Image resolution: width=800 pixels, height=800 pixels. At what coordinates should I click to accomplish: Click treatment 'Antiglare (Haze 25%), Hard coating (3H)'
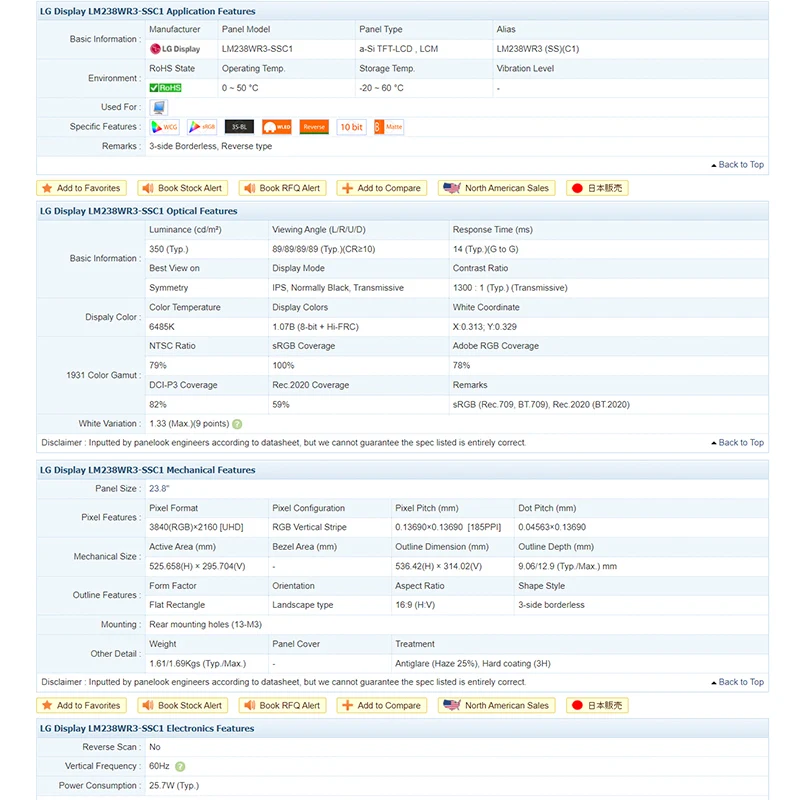coord(473,664)
